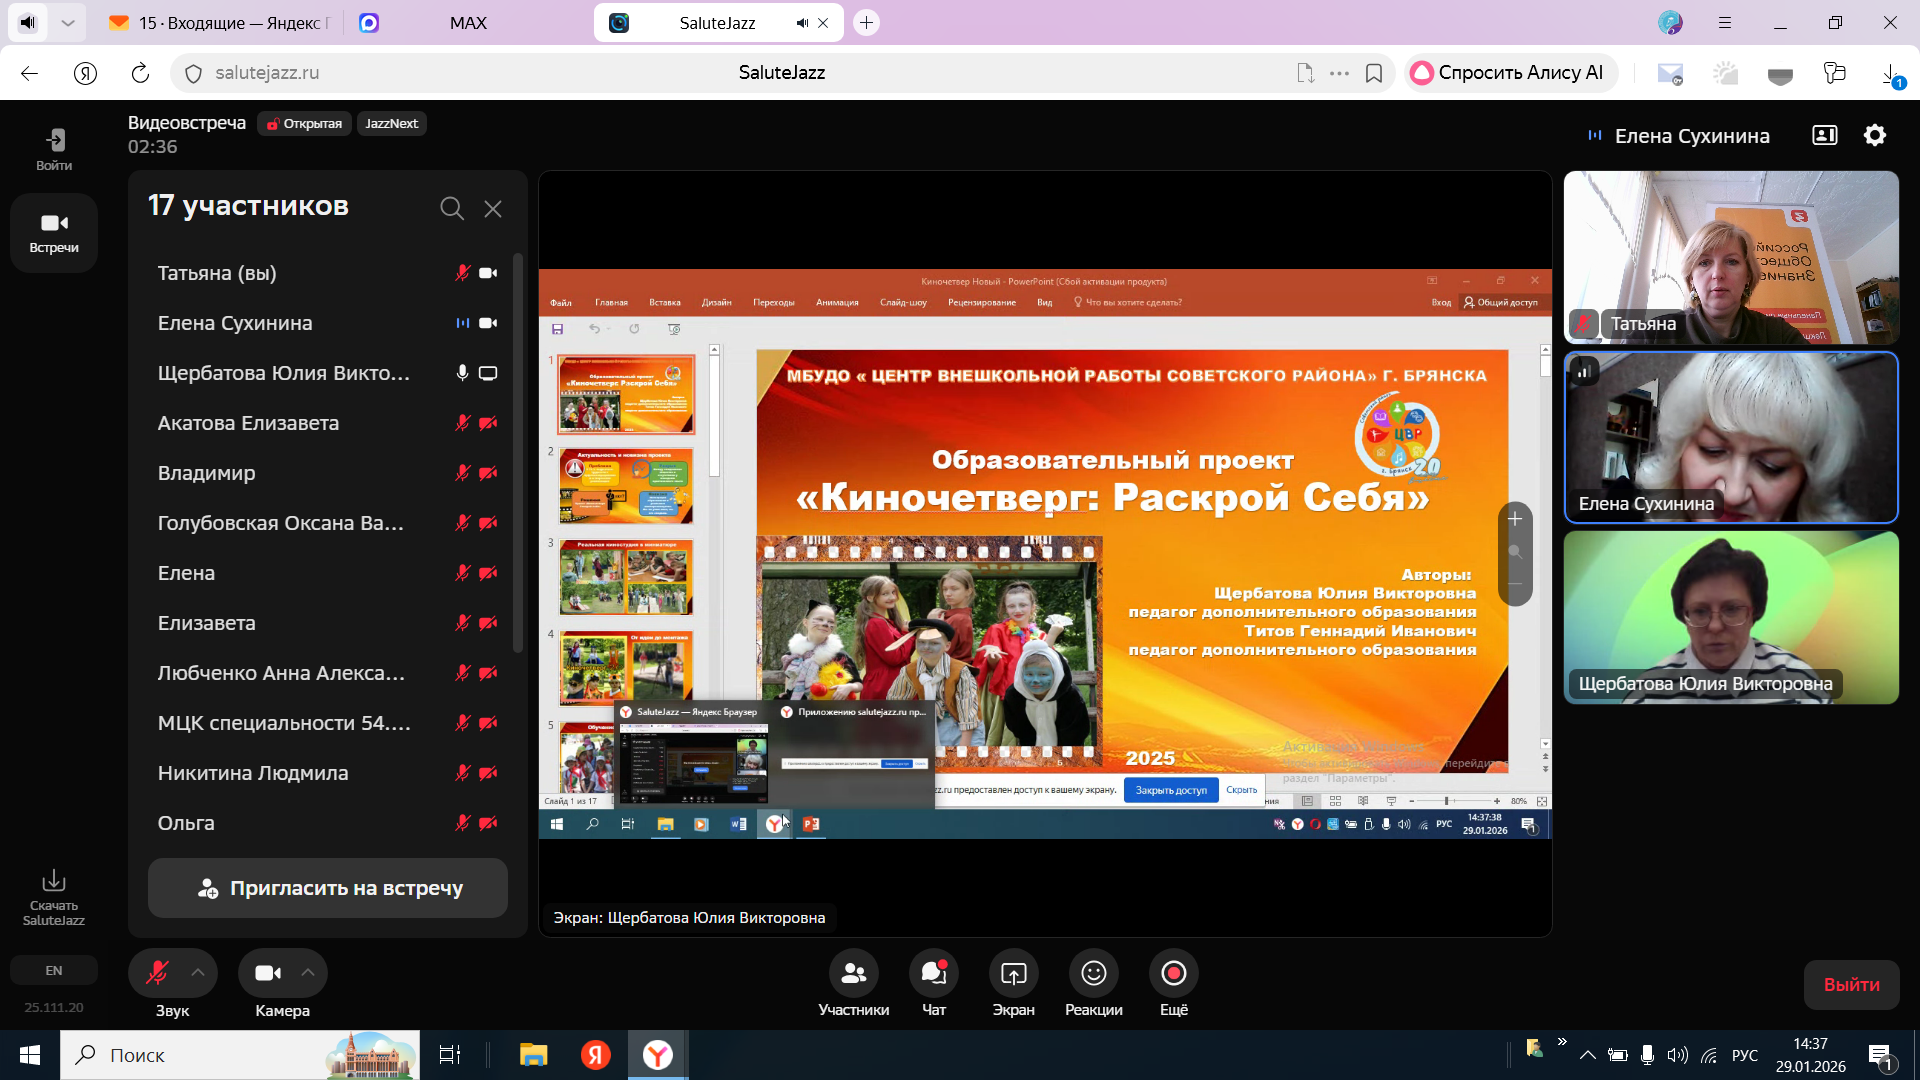Screen dimensions: 1920x1080
Task: Start screen sharing with Экран button
Action: tap(1013, 973)
